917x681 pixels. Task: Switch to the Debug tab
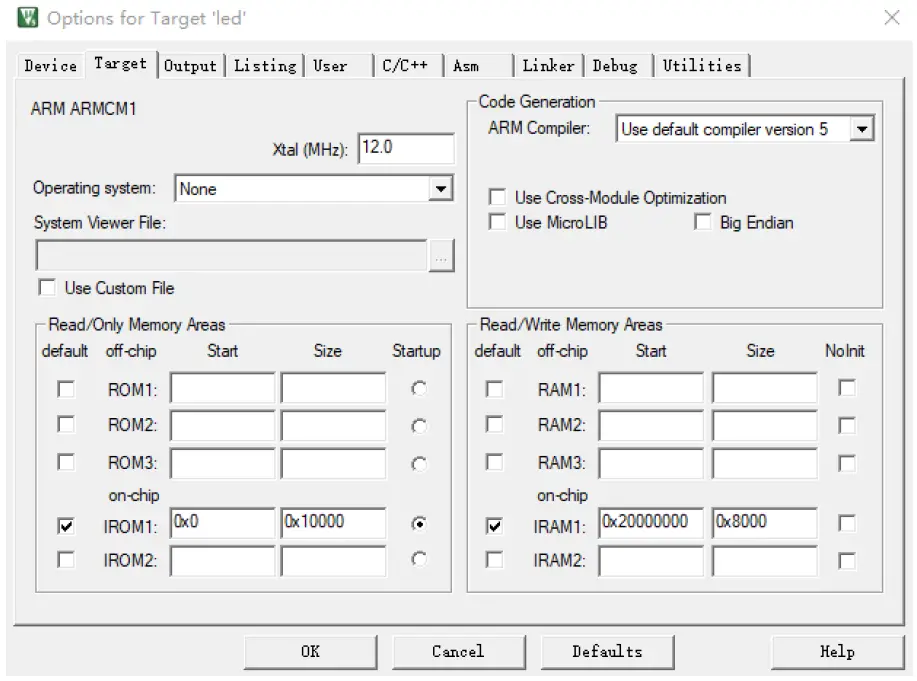(617, 65)
